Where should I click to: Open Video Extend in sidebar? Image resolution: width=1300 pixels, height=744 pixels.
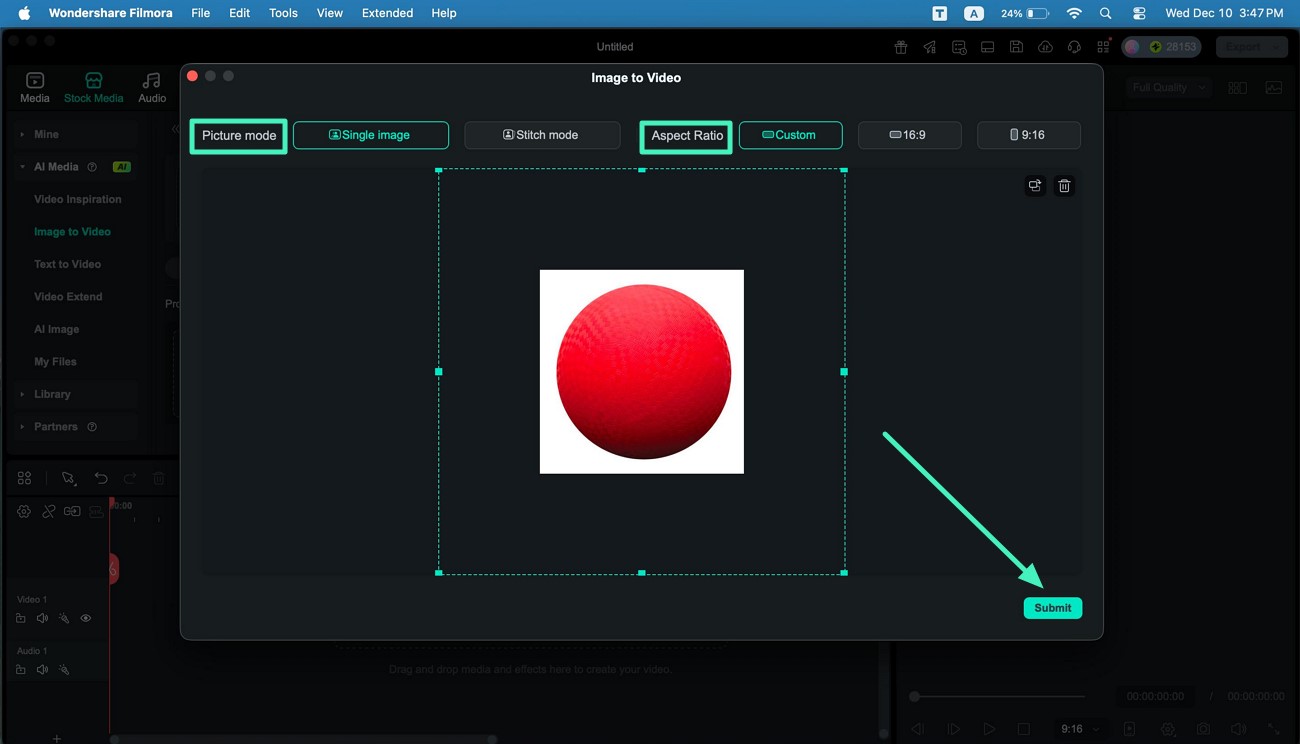(68, 297)
